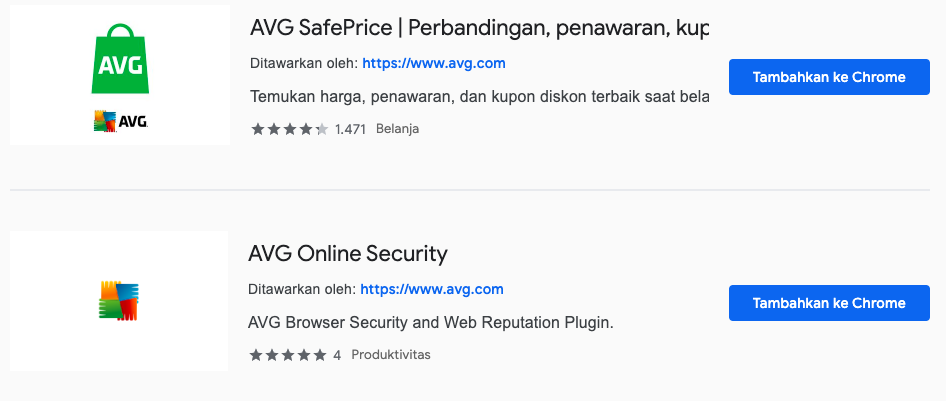Click the rating count 4 for Online Security
The width and height of the screenshot is (946, 401).
click(337, 355)
